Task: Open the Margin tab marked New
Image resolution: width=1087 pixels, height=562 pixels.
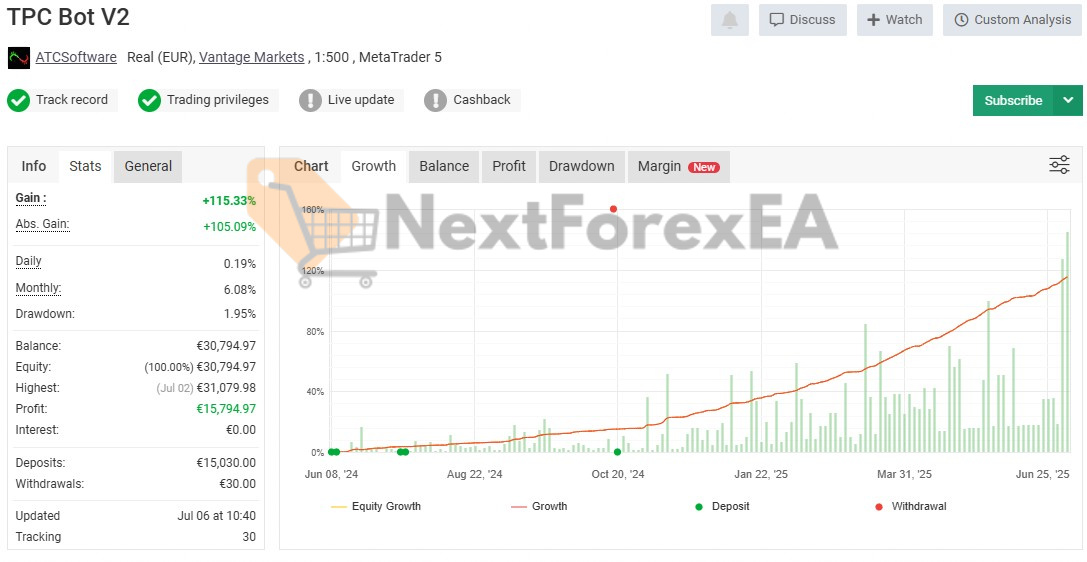Action: [x=677, y=166]
